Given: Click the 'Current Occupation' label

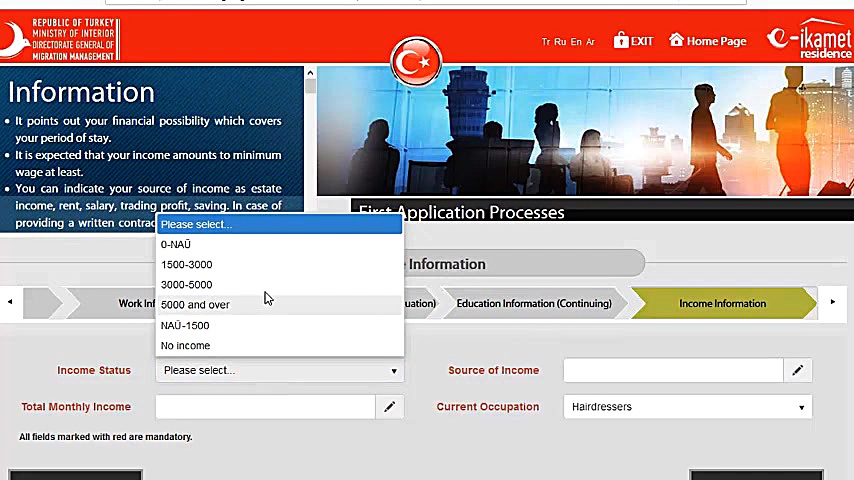Looking at the screenshot, I should pos(487,407).
